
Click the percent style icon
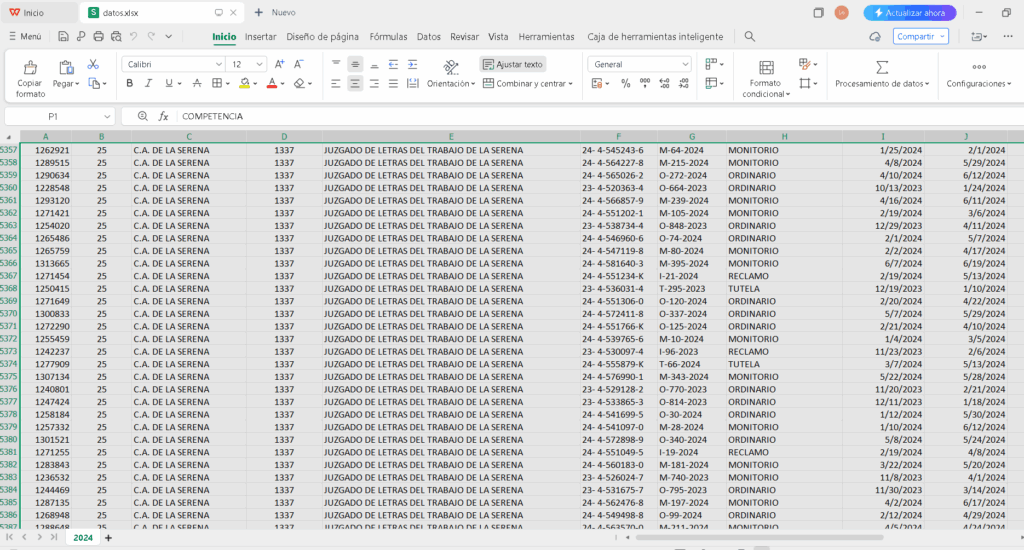pos(627,84)
